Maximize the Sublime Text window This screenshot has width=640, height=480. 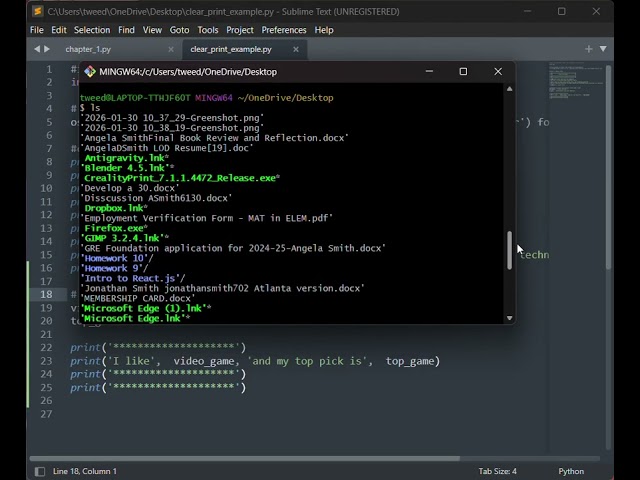562,11
